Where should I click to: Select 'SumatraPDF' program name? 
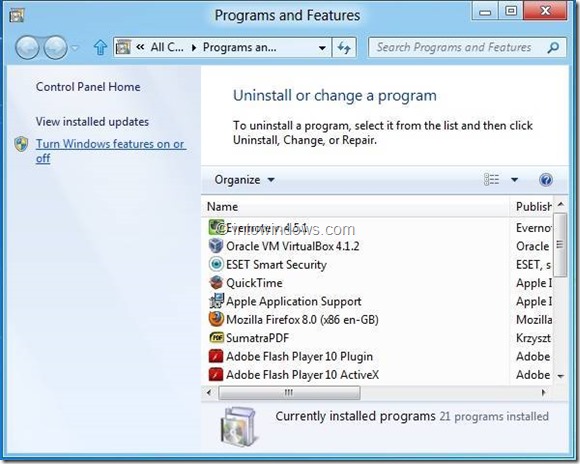tap(257, 338)
